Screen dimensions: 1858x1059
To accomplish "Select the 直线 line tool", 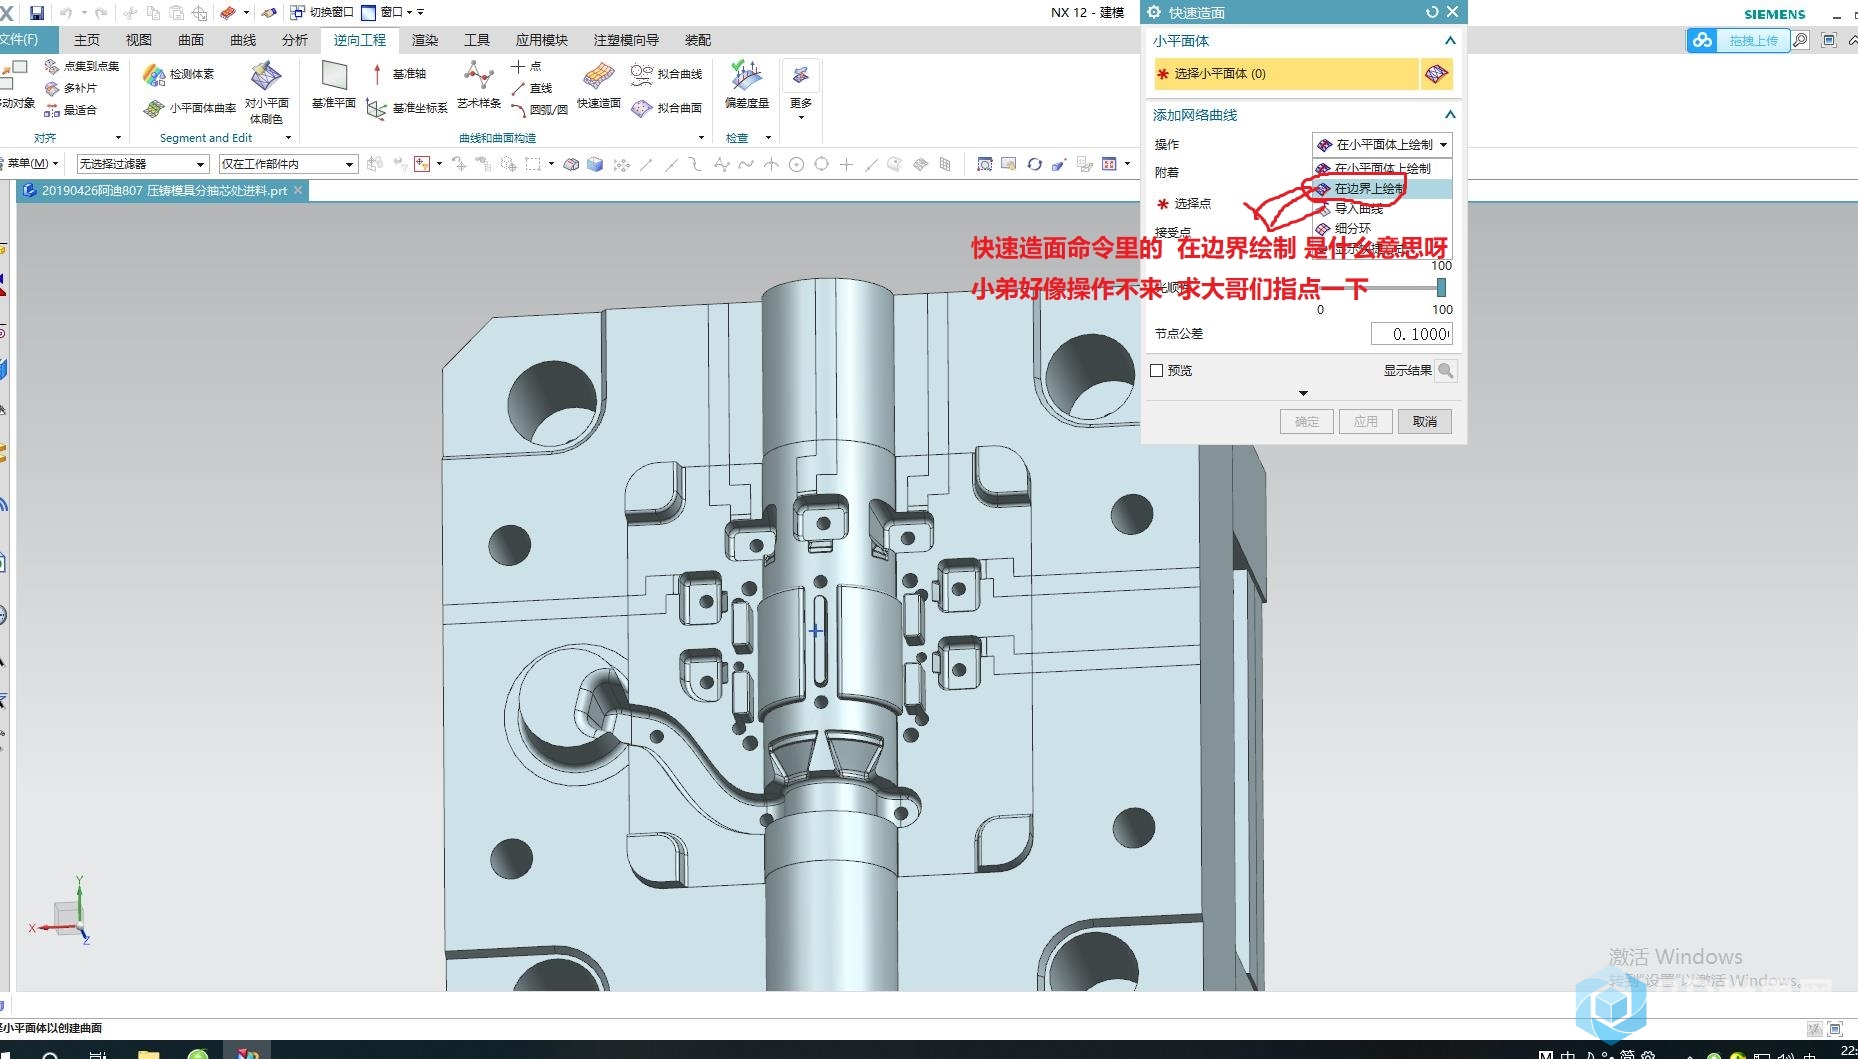I will tap(532, 88).
